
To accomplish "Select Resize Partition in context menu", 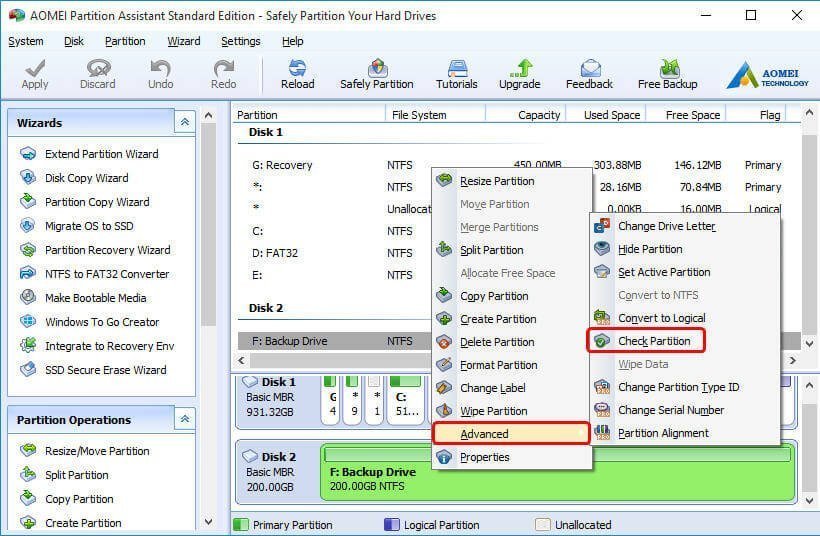I will tap(512, 181).
